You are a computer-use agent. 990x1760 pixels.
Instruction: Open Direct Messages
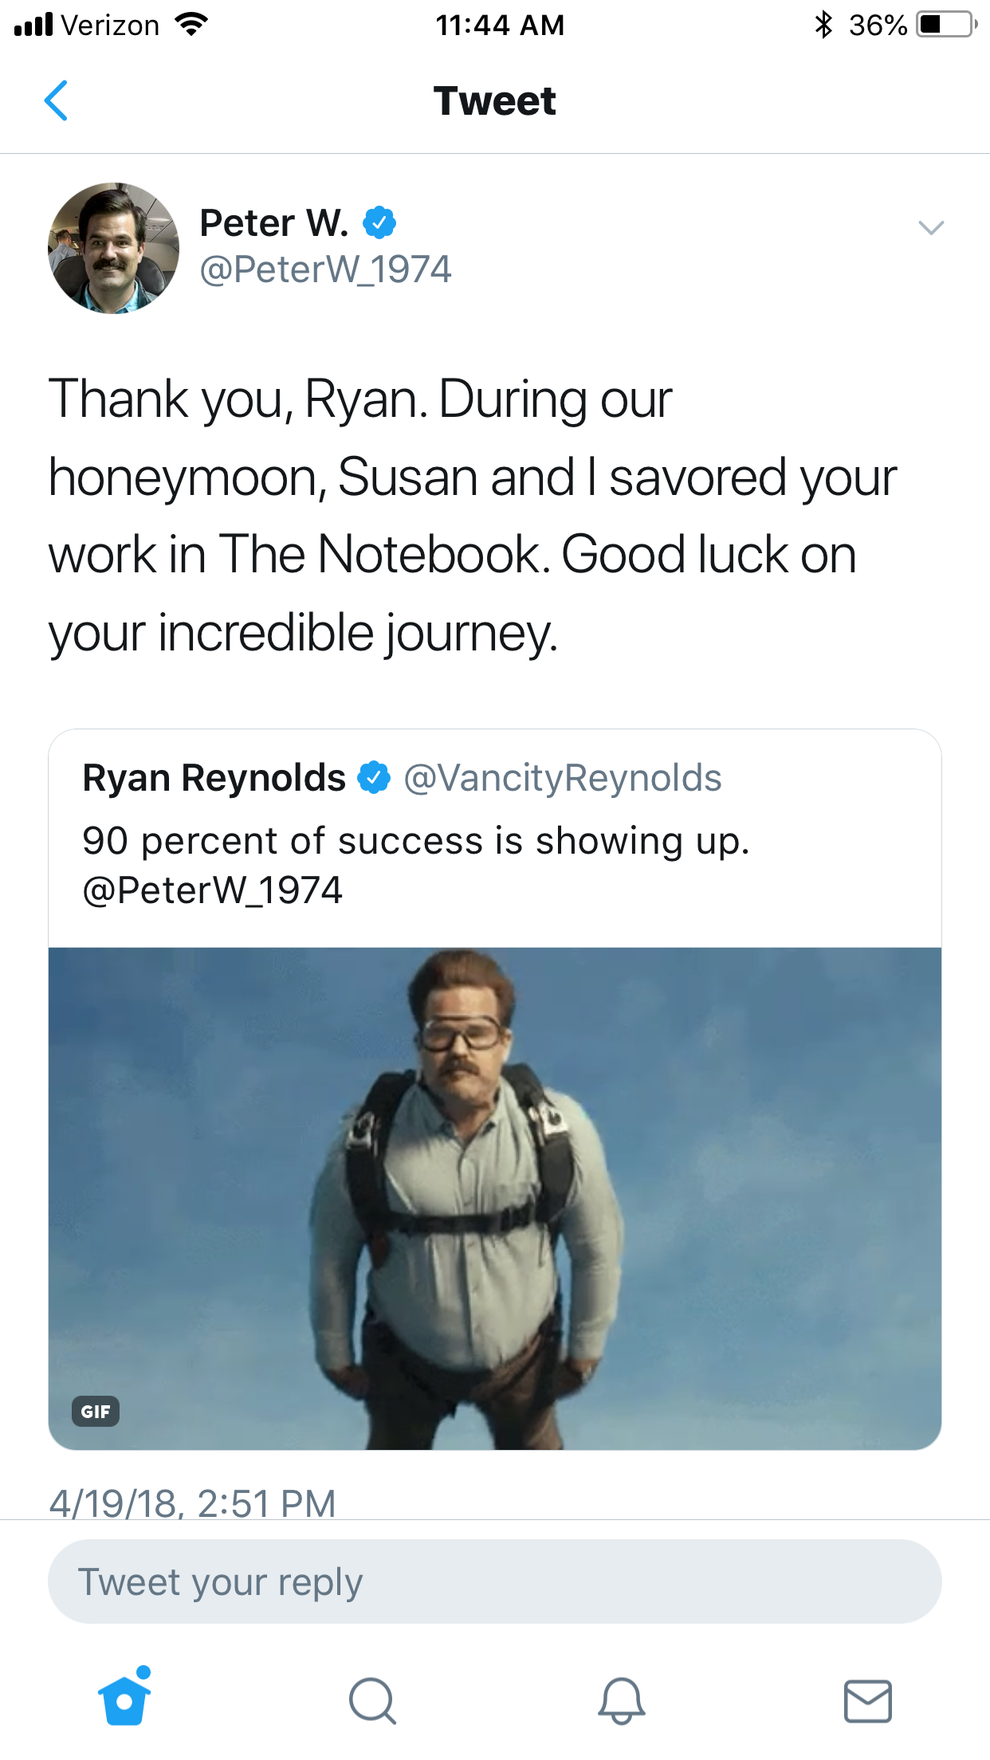[868, 1699]
